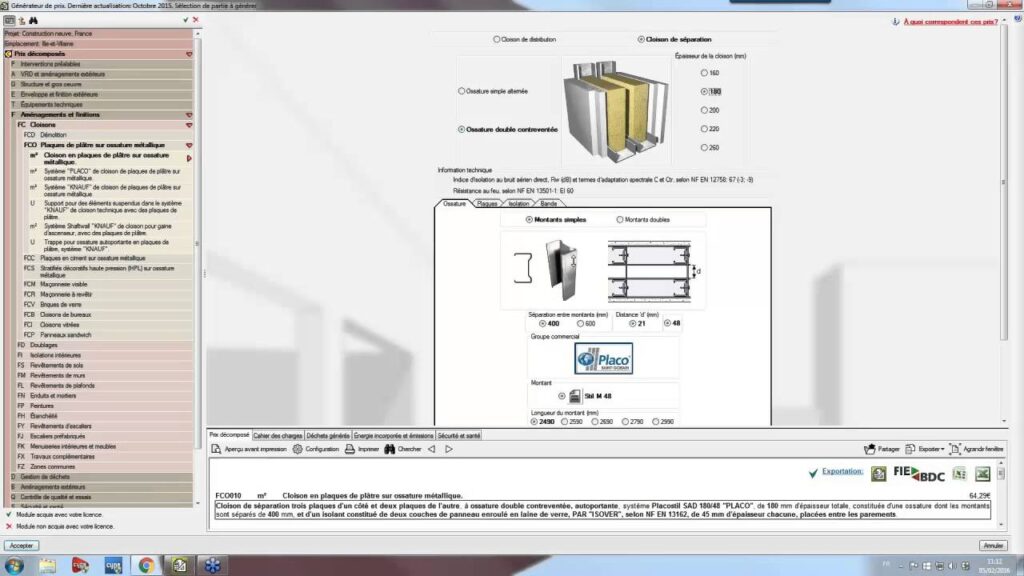Click the green checkmark icon above the tree
Screen dimensions: 1024x576
tap(185, 20)
